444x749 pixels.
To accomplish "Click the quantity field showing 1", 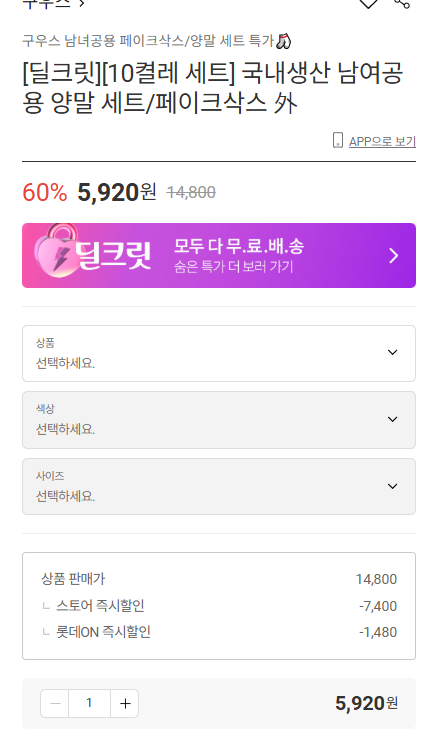I will pyautogui.click(x=89, y=703).
